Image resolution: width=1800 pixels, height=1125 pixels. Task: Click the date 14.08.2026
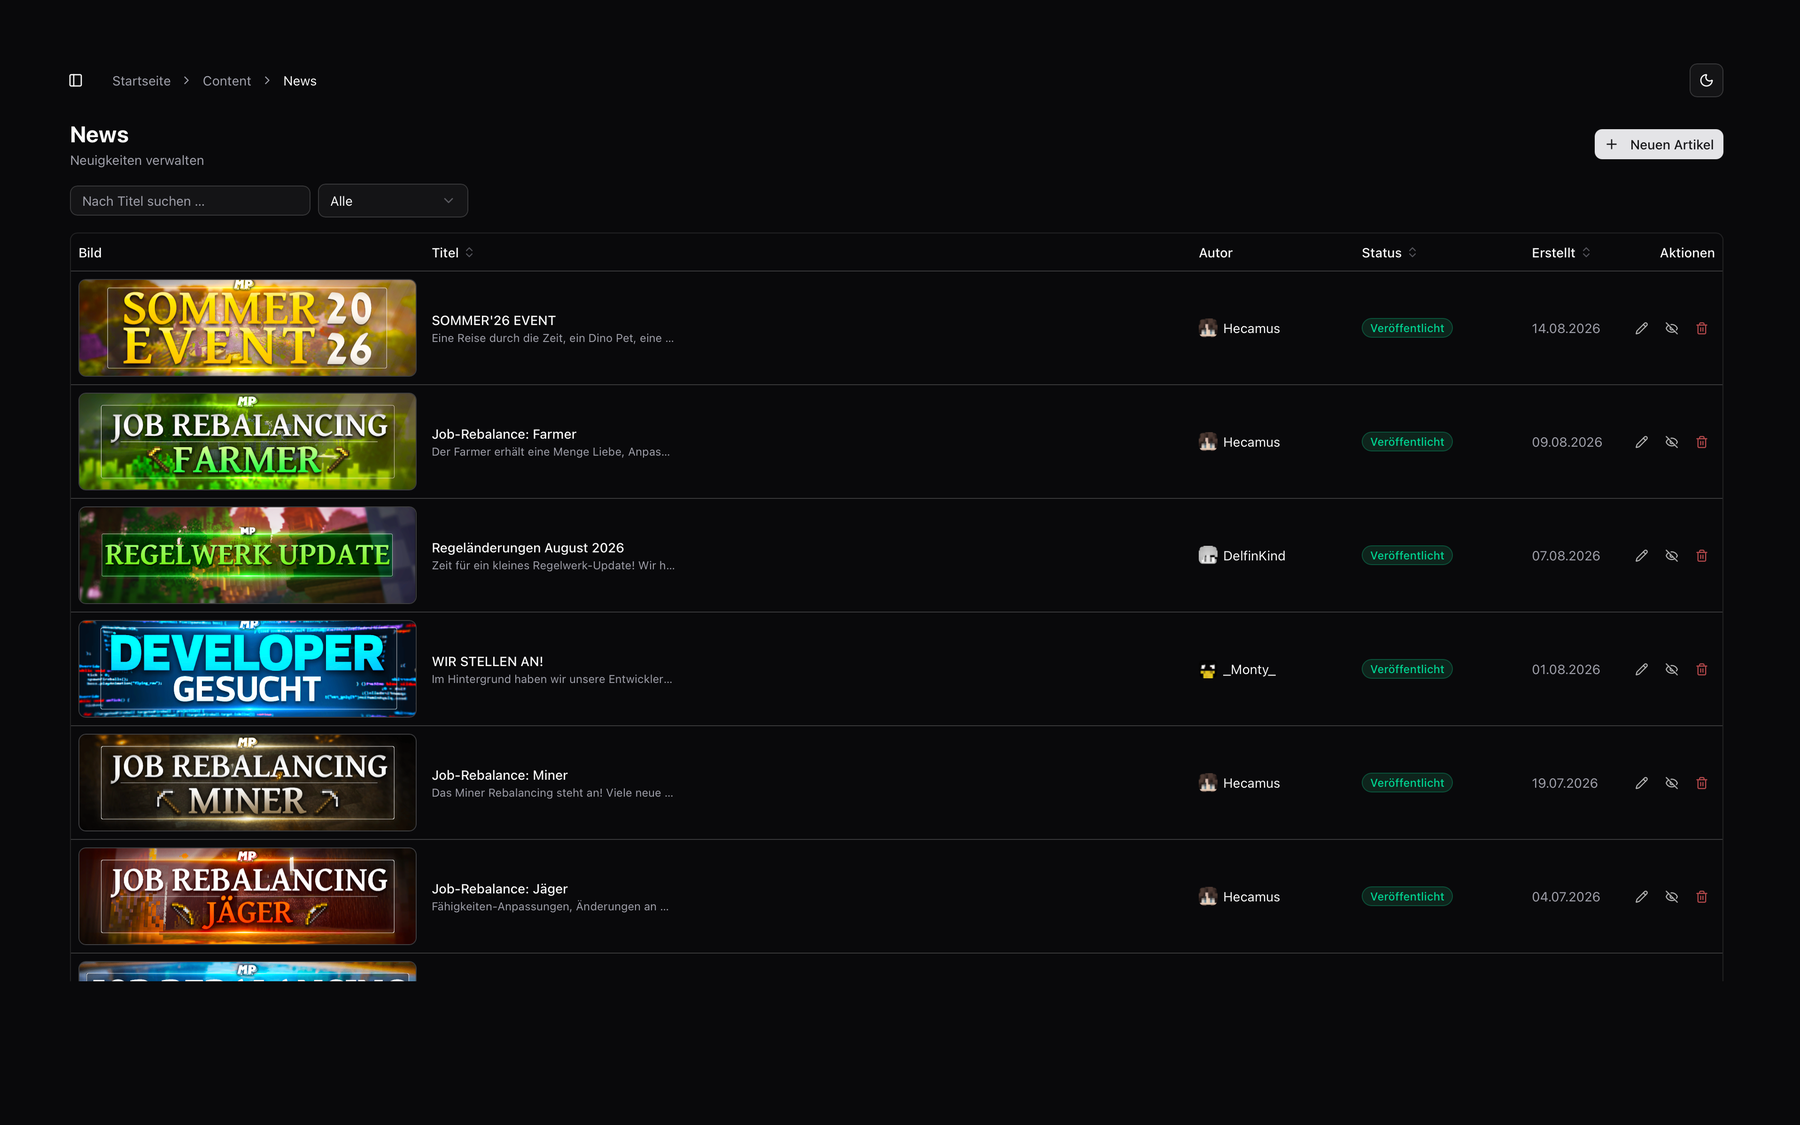[1565, 329]
